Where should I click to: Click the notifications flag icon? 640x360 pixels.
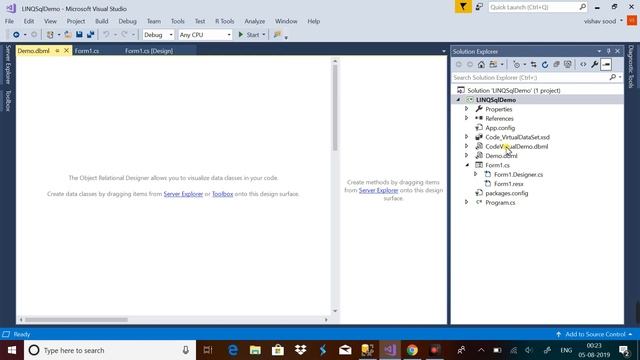pos(463,7)
